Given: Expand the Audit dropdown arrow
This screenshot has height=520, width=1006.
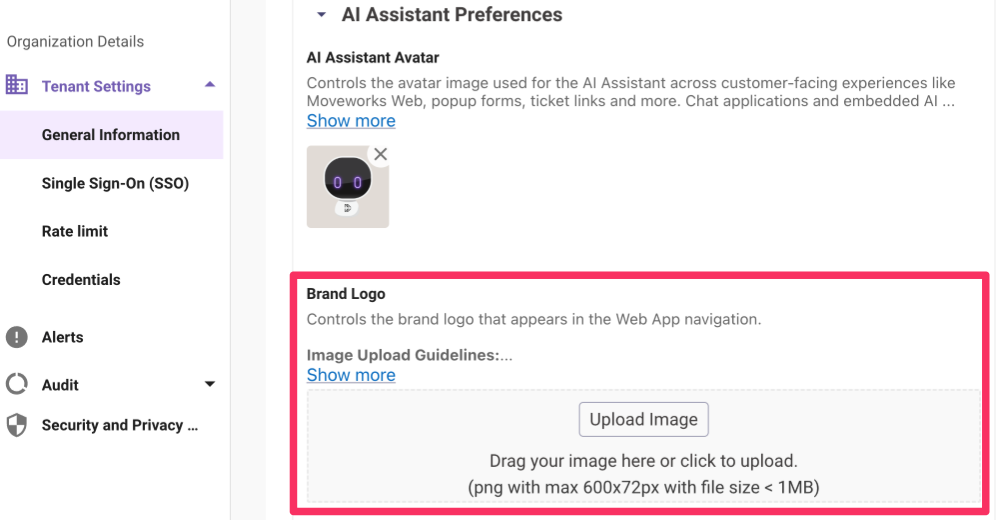Looking at the screenshot, I should click(210, 384).
